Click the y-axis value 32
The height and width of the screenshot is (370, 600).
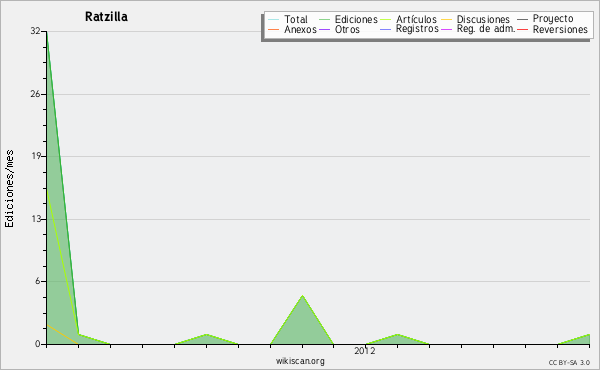[35, 31]
